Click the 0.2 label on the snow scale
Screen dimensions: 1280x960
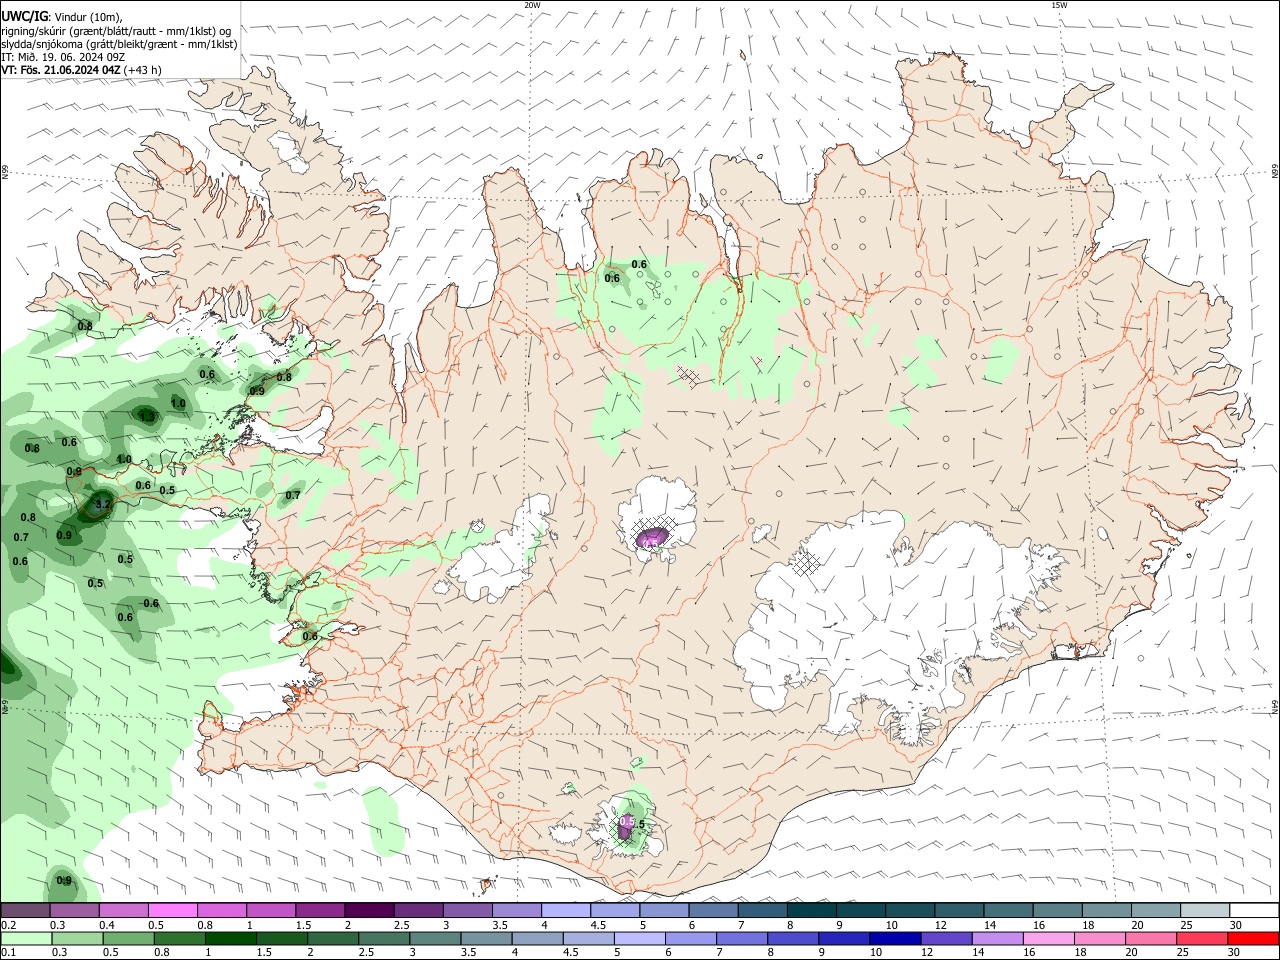[8, 925]
